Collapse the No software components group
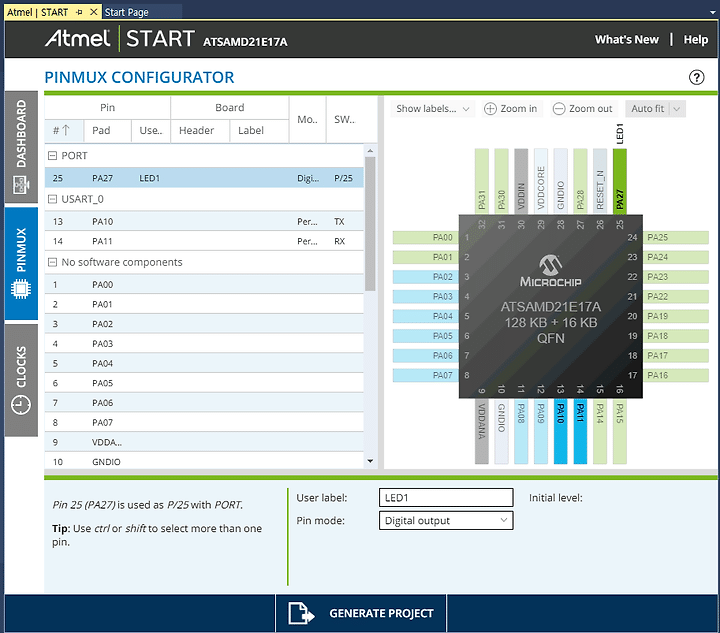 coord(53,262)
